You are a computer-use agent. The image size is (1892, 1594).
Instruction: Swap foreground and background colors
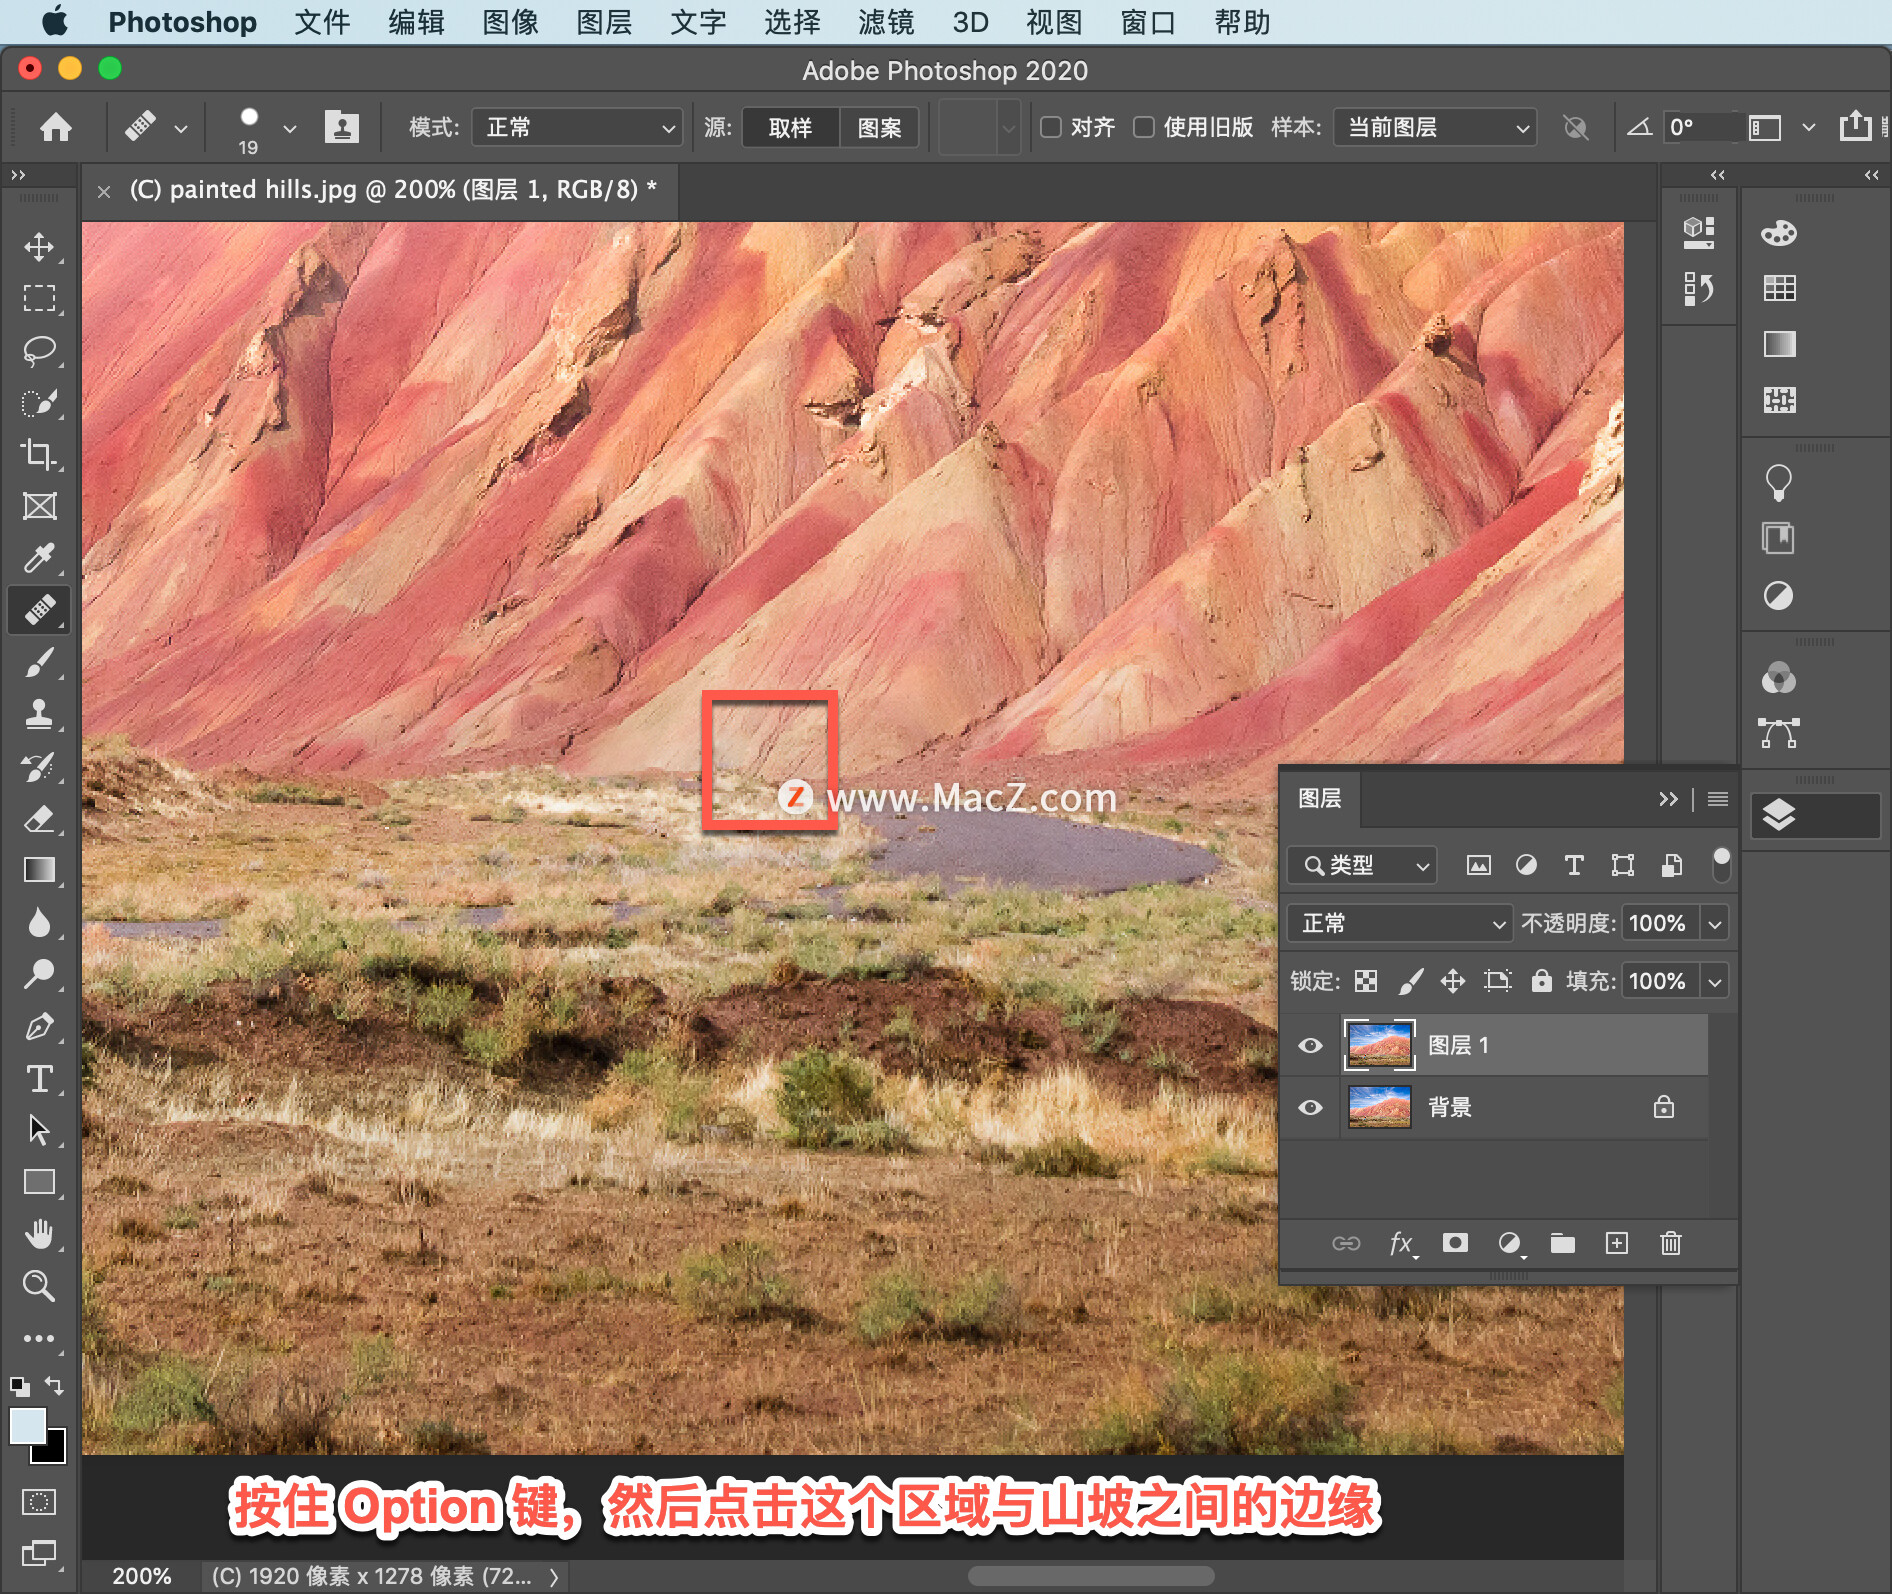(x=55, y=1386)
